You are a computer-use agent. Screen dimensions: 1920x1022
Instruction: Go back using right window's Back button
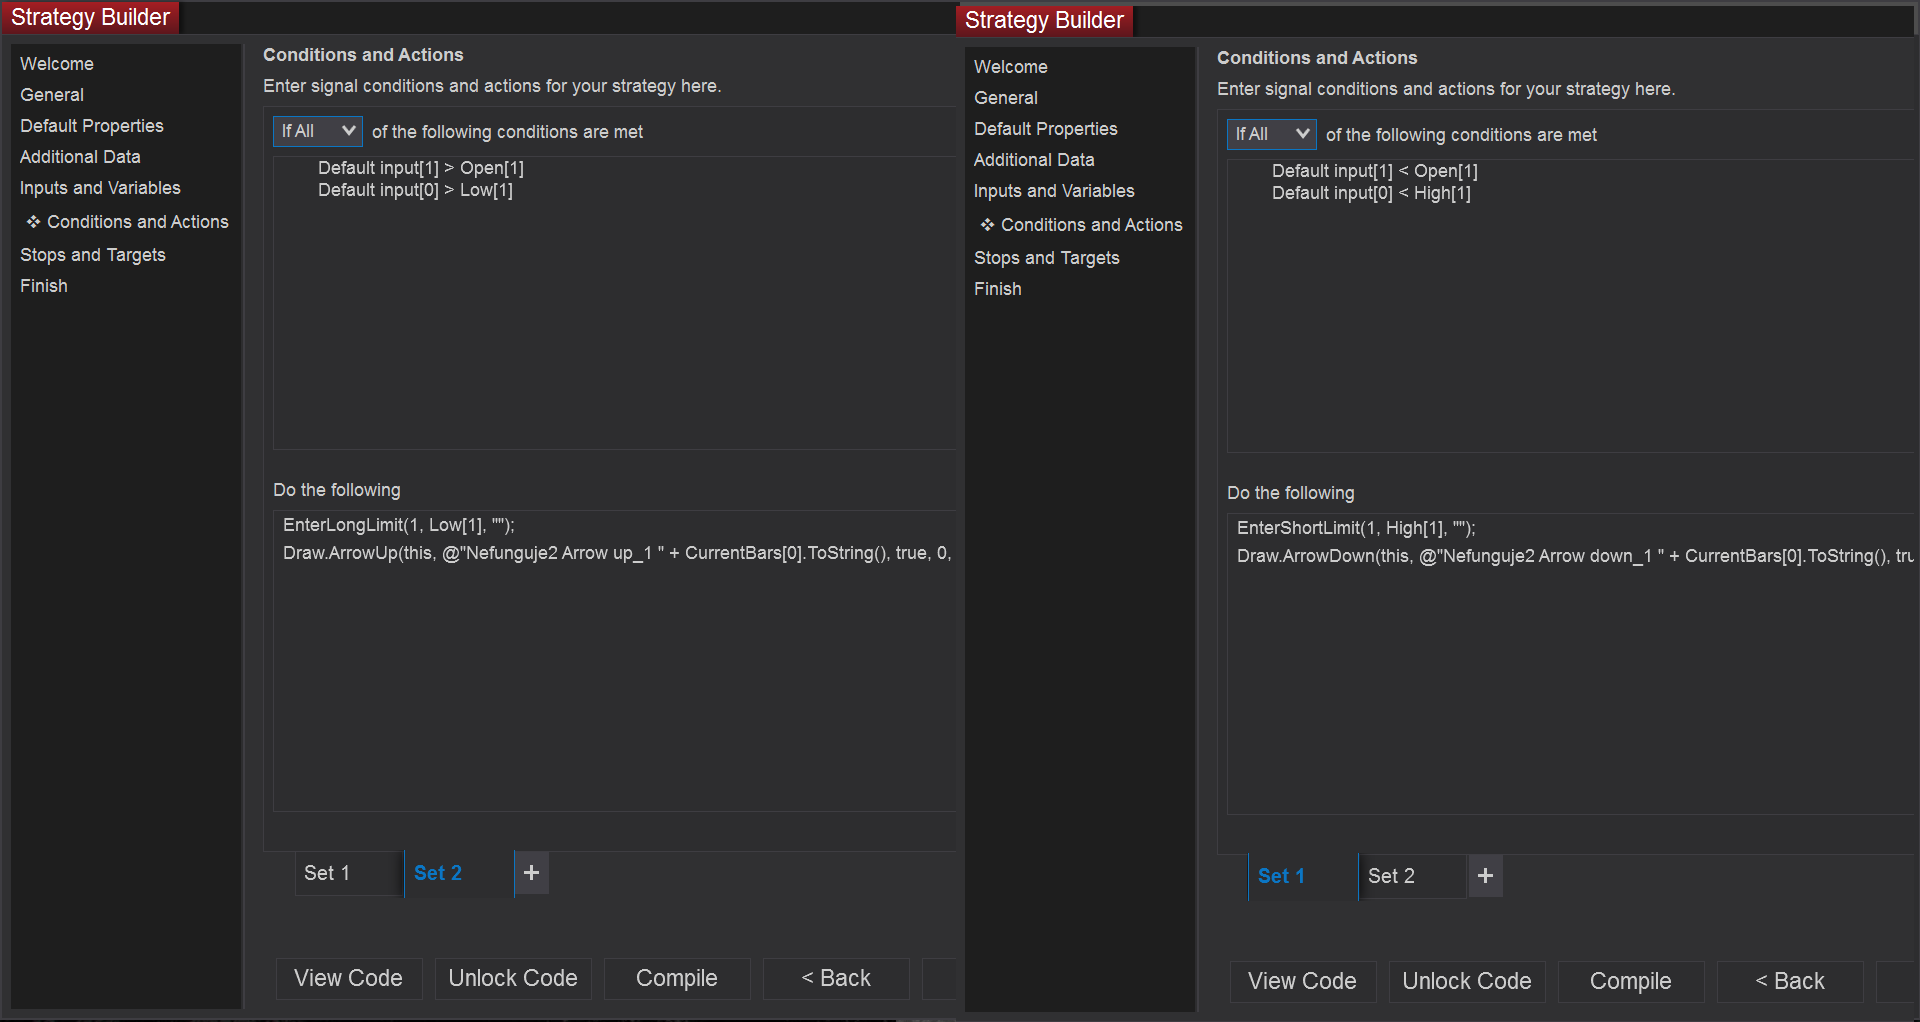[1789, 981]
